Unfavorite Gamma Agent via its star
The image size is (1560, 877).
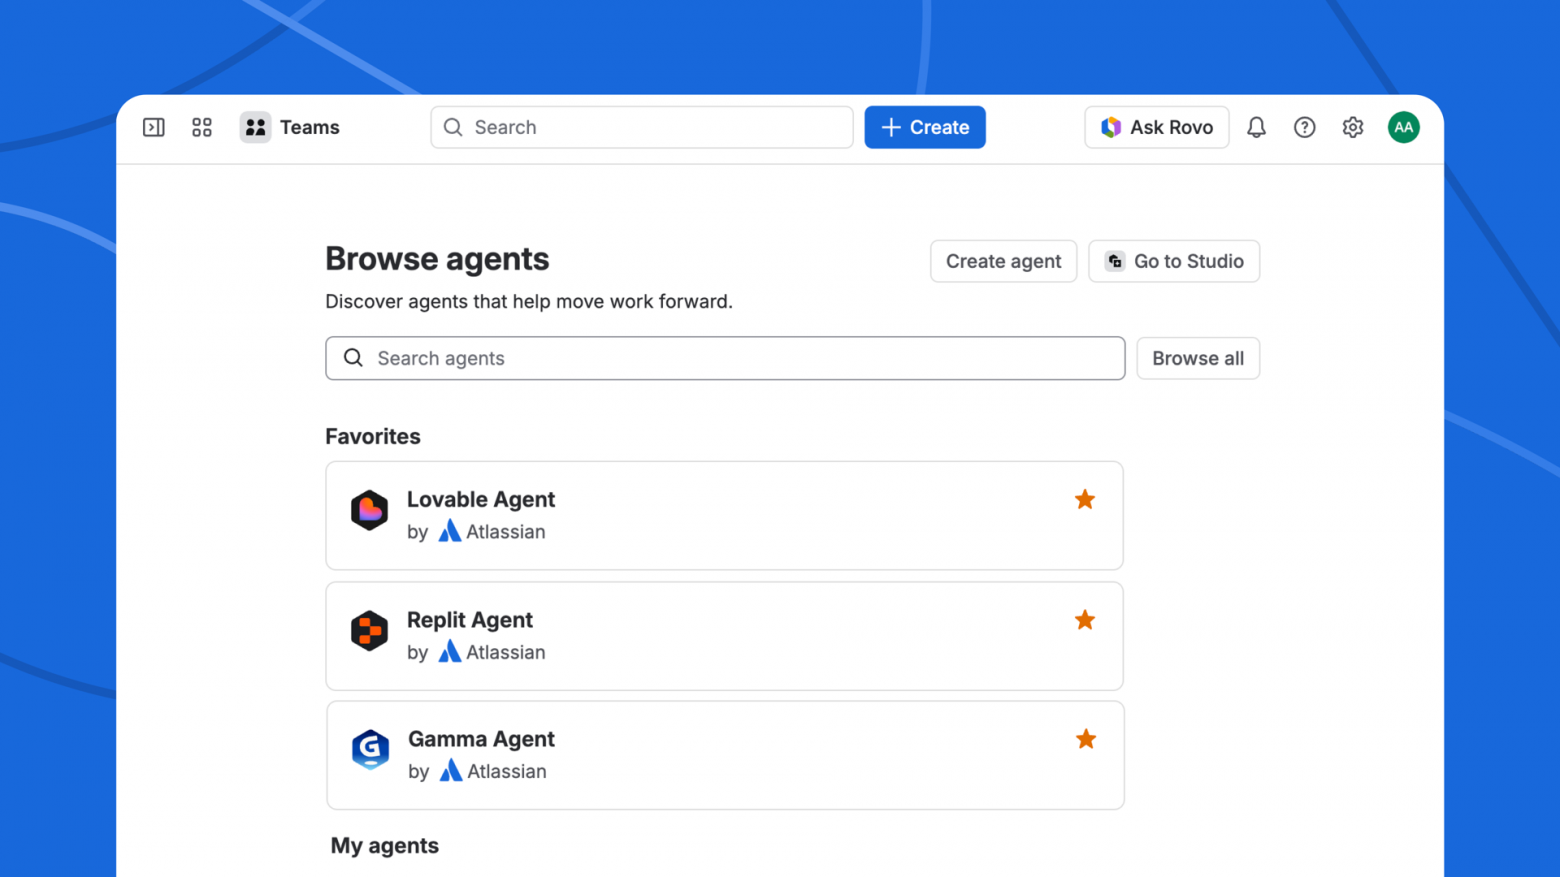[x=1085, y=739]
